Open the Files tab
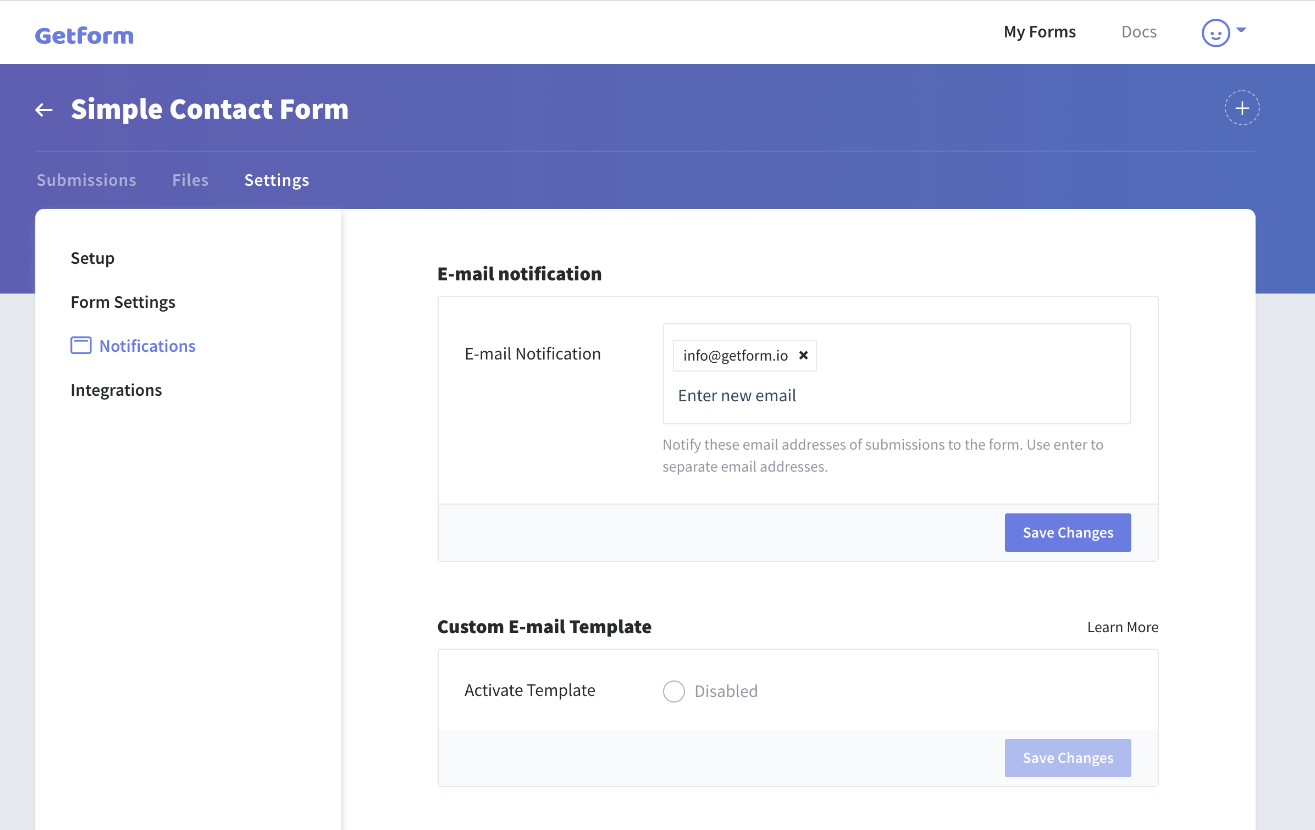 click(190, 180)
